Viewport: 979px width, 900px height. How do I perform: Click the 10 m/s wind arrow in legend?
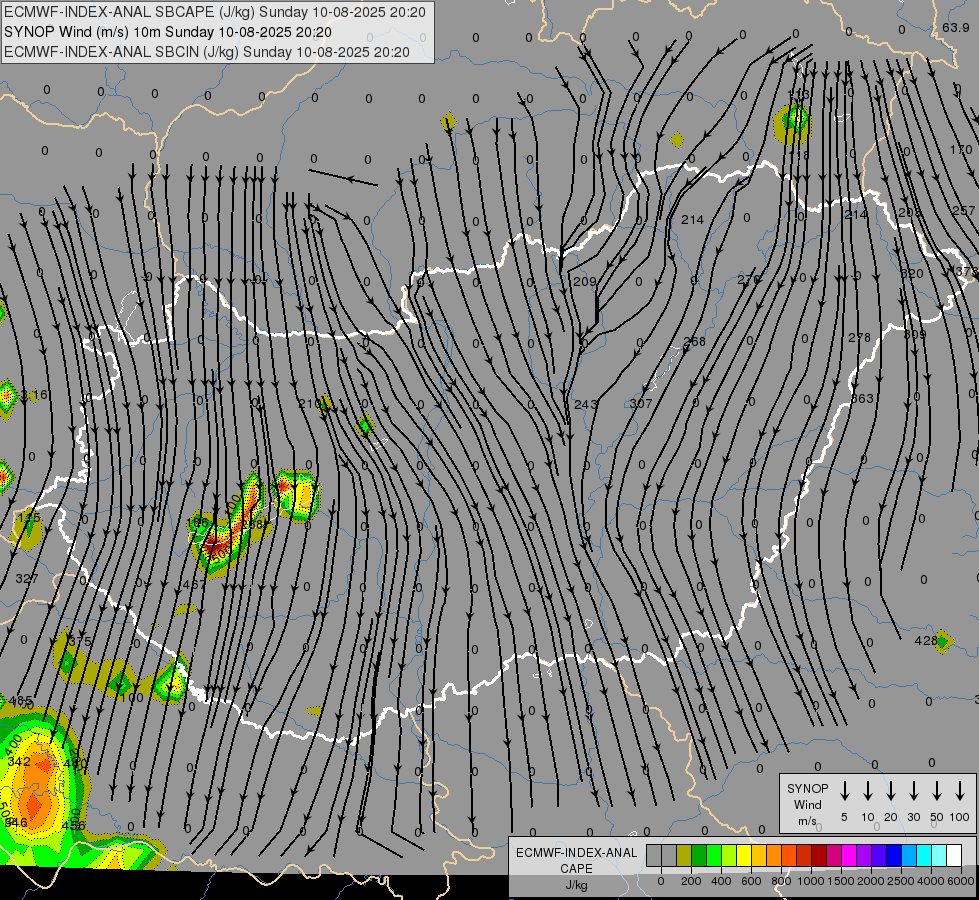coord(868,791)
